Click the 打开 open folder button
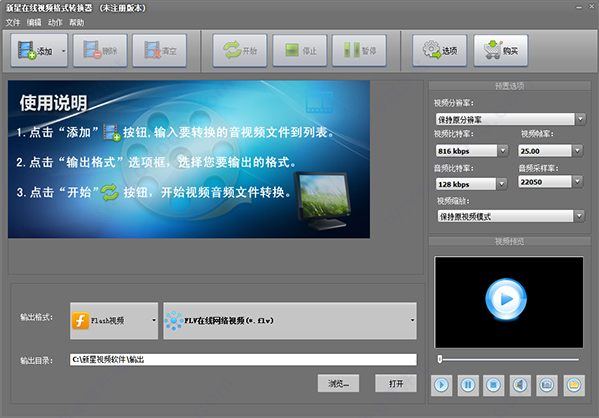The width and height of the screenshot is (599, 418). click(x=396, y=383)
